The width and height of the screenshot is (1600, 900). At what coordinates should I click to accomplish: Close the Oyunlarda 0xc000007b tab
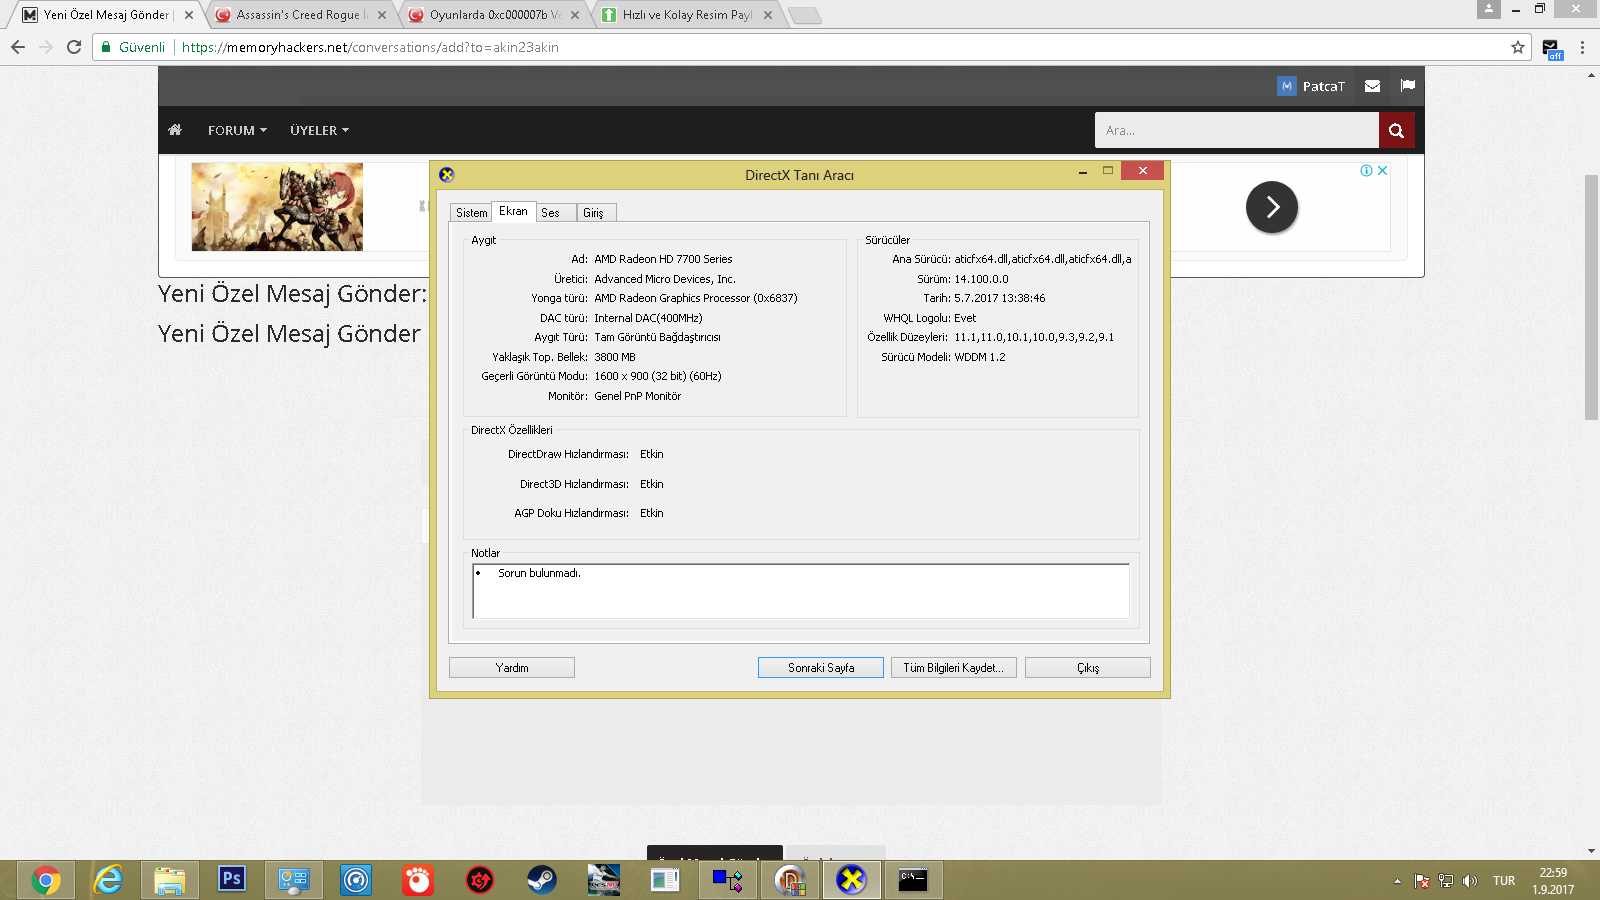click(575, 15)
